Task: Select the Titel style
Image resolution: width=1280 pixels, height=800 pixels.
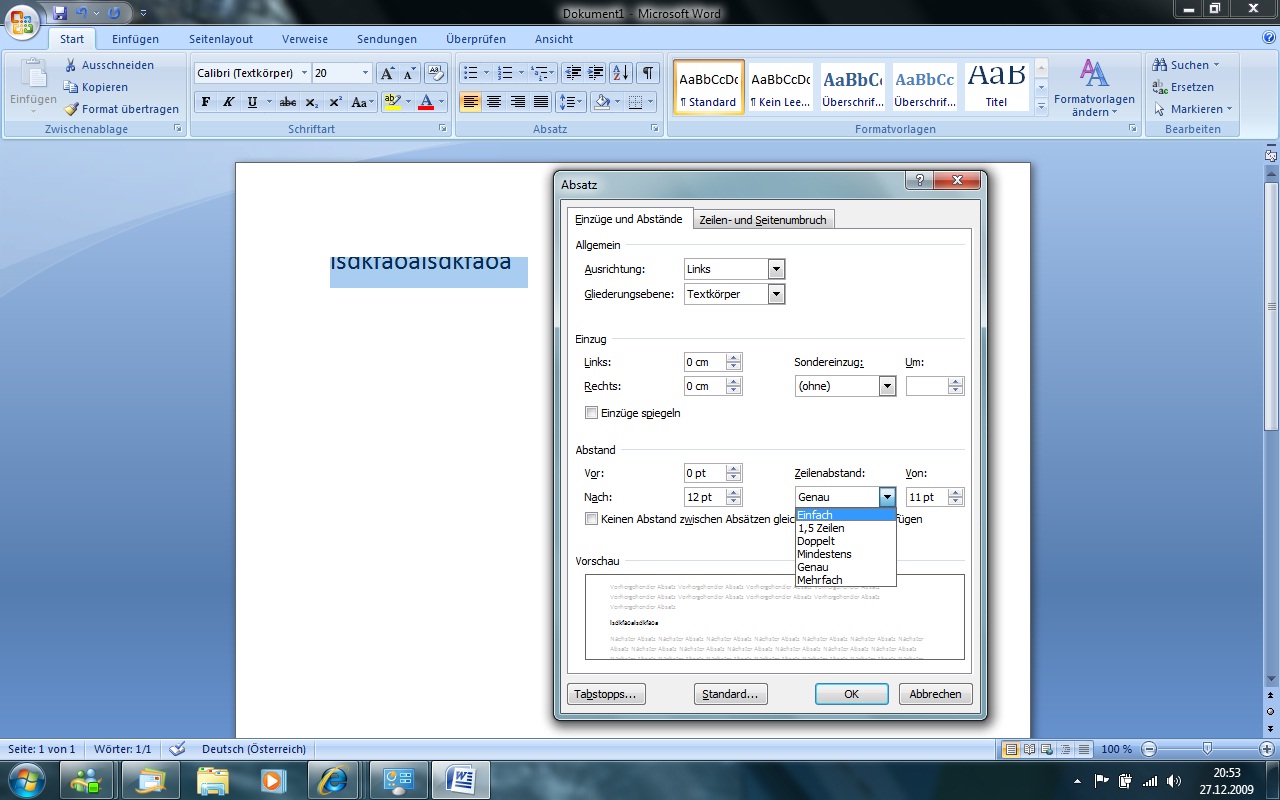Action: coord(996,87)
